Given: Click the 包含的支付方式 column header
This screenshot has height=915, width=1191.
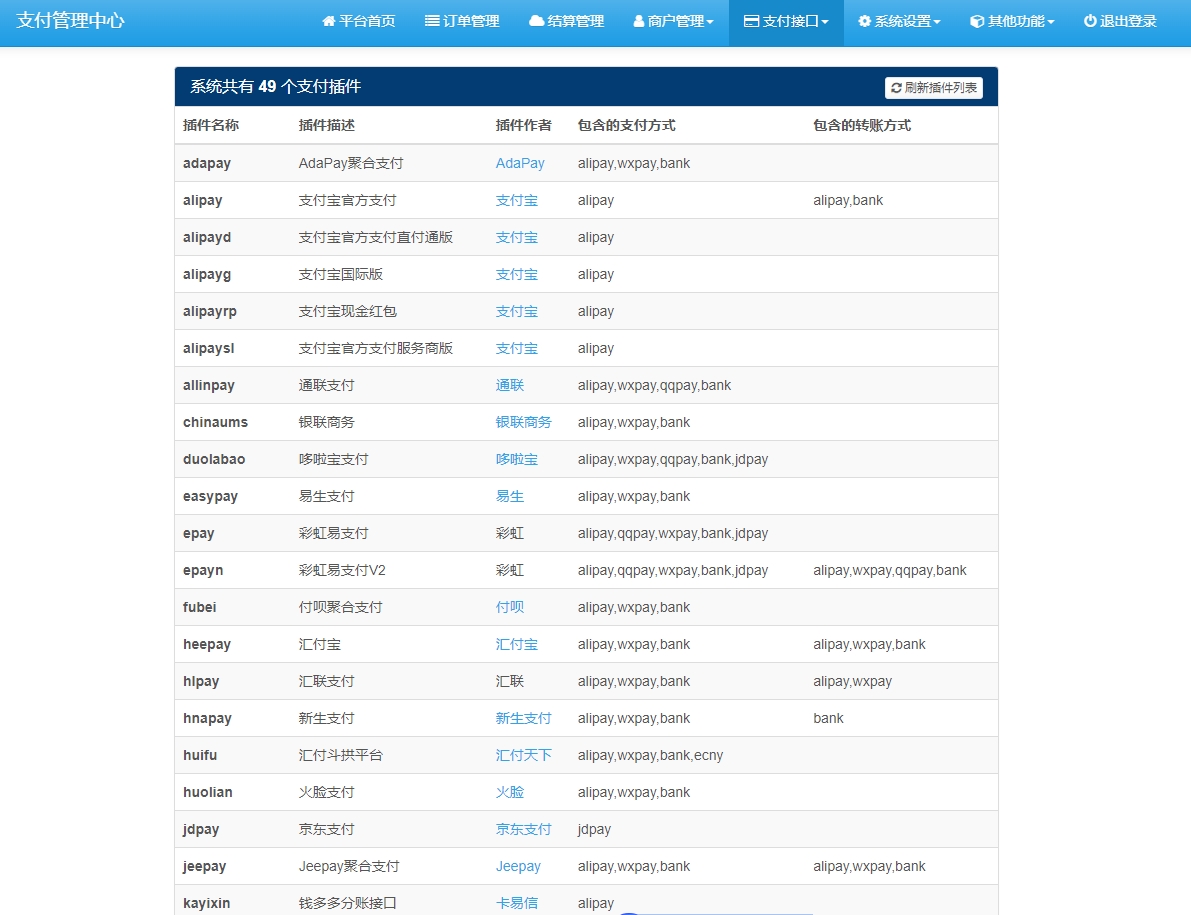Looking at the screenshot, I should 627,125.
